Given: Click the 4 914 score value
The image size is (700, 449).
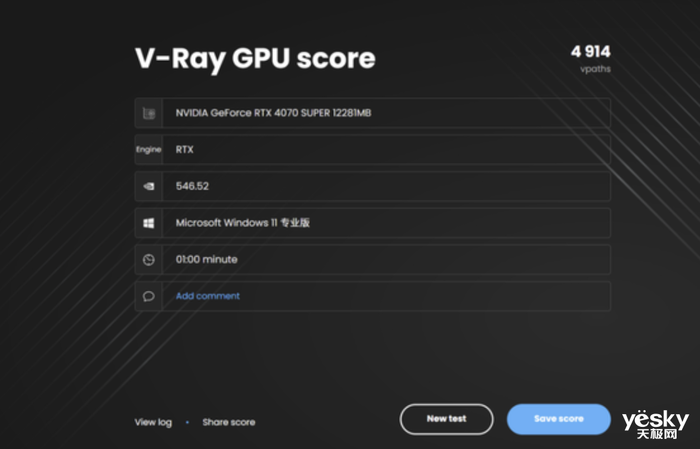Looking at the screenshot, I should (590, 52).
